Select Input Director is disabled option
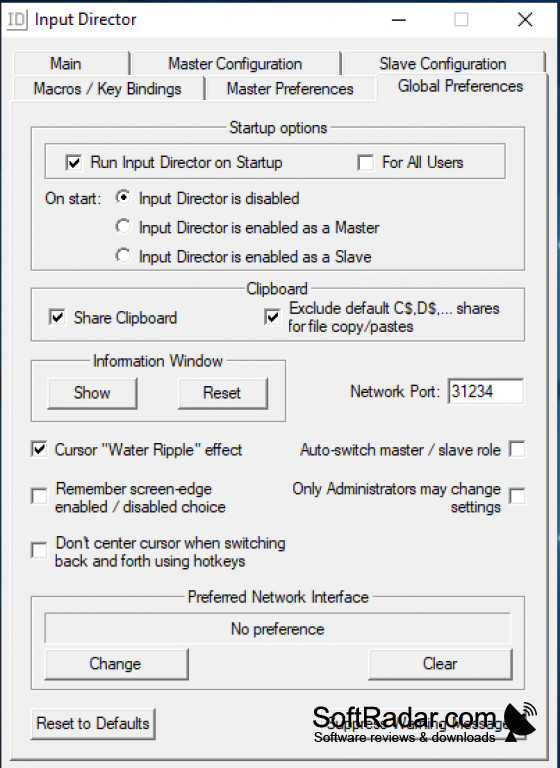The image size is (560, 768). [x=123, y=198]
